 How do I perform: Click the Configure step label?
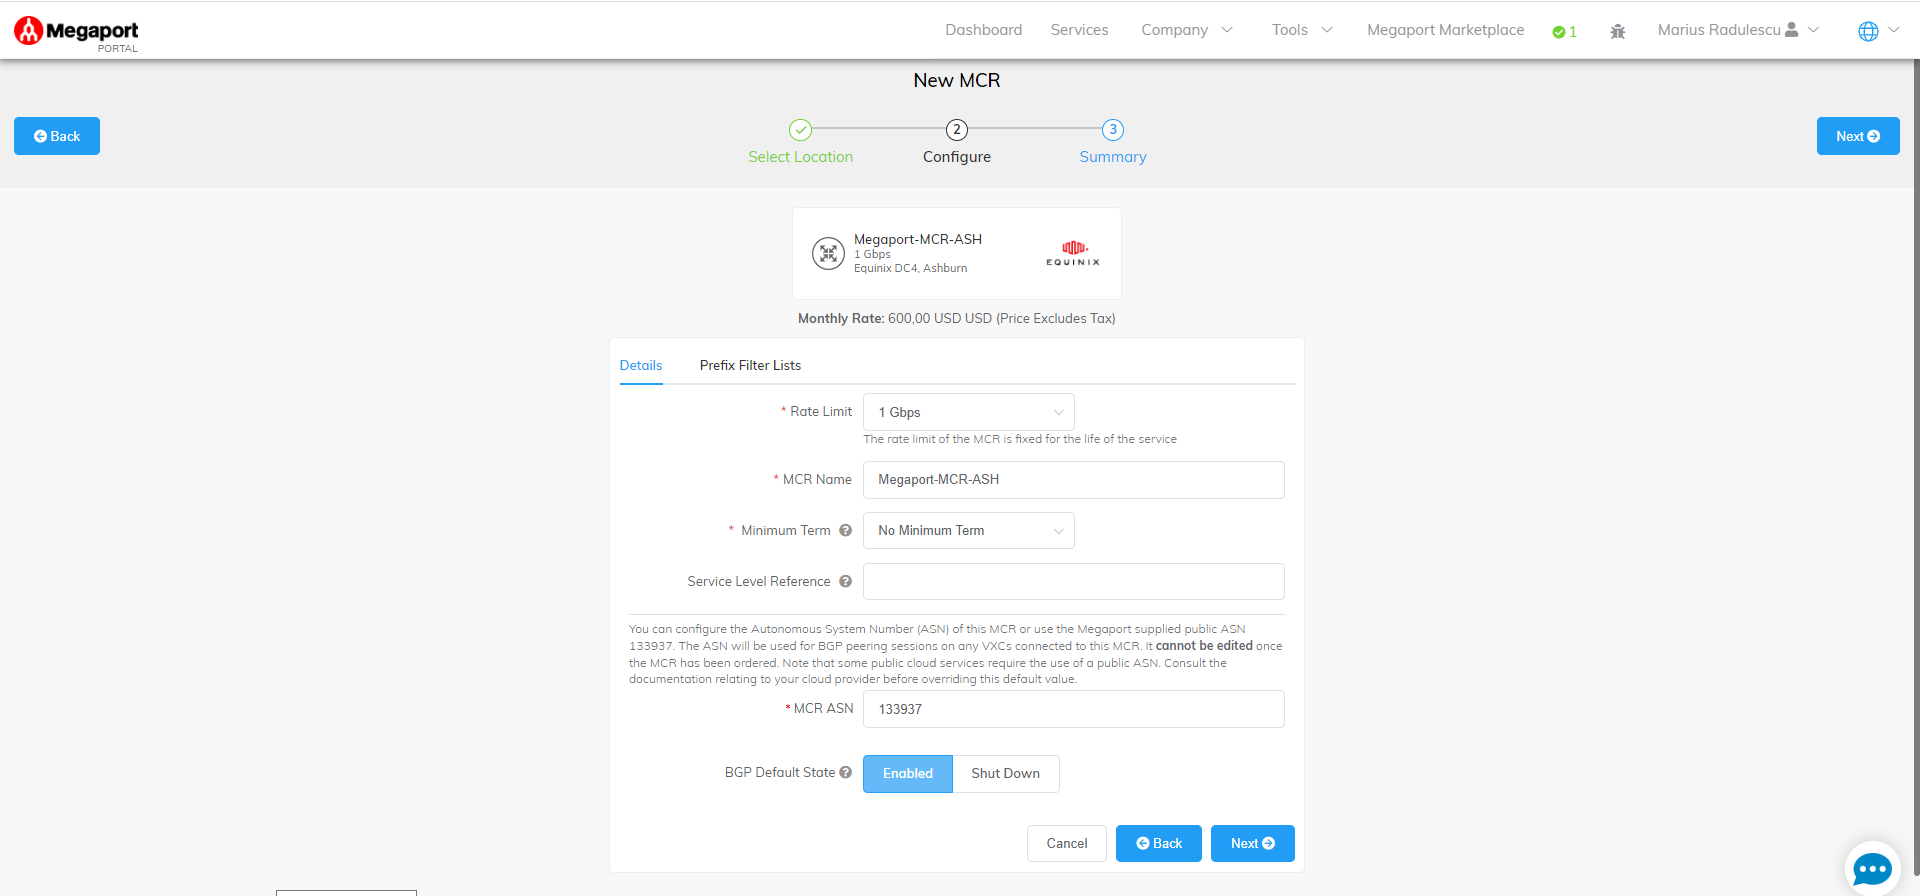(x=957, y=157)
